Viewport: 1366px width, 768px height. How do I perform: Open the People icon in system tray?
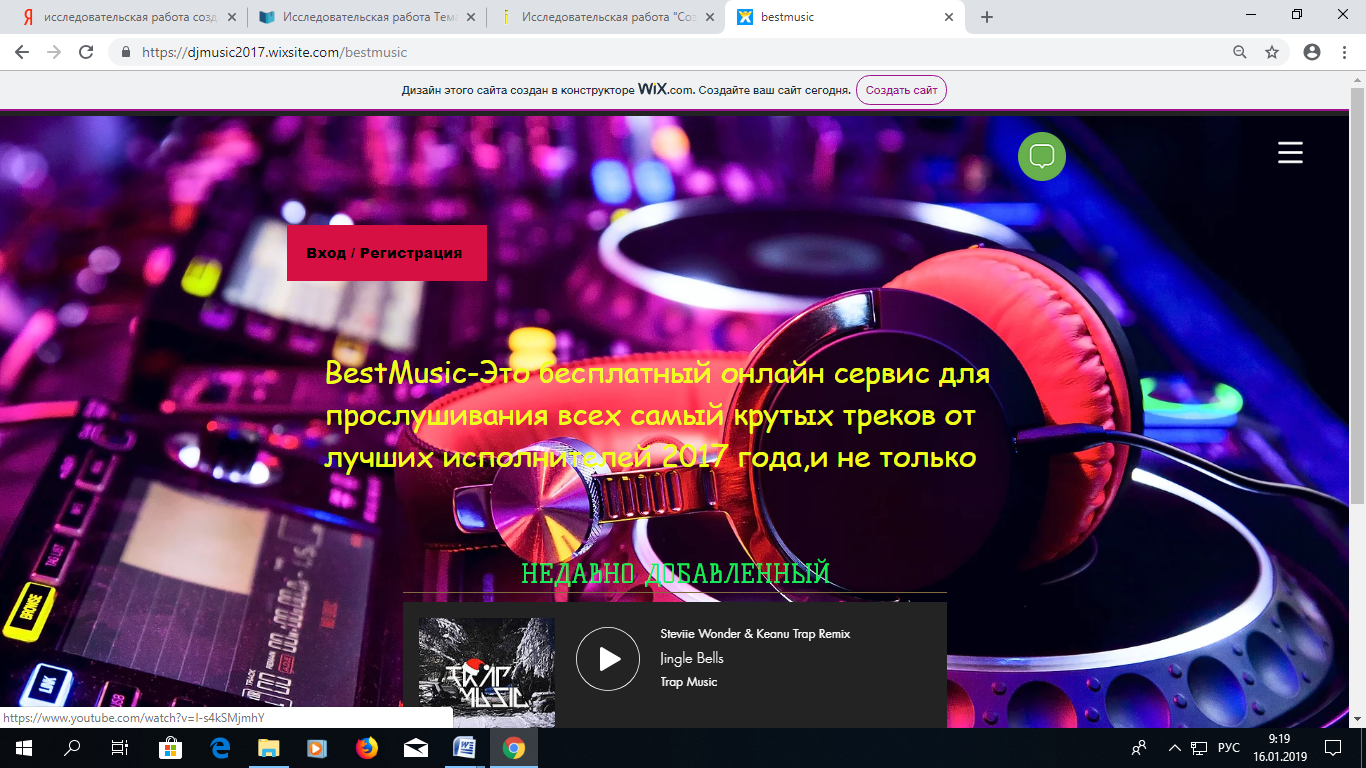tap(1139, 748)
